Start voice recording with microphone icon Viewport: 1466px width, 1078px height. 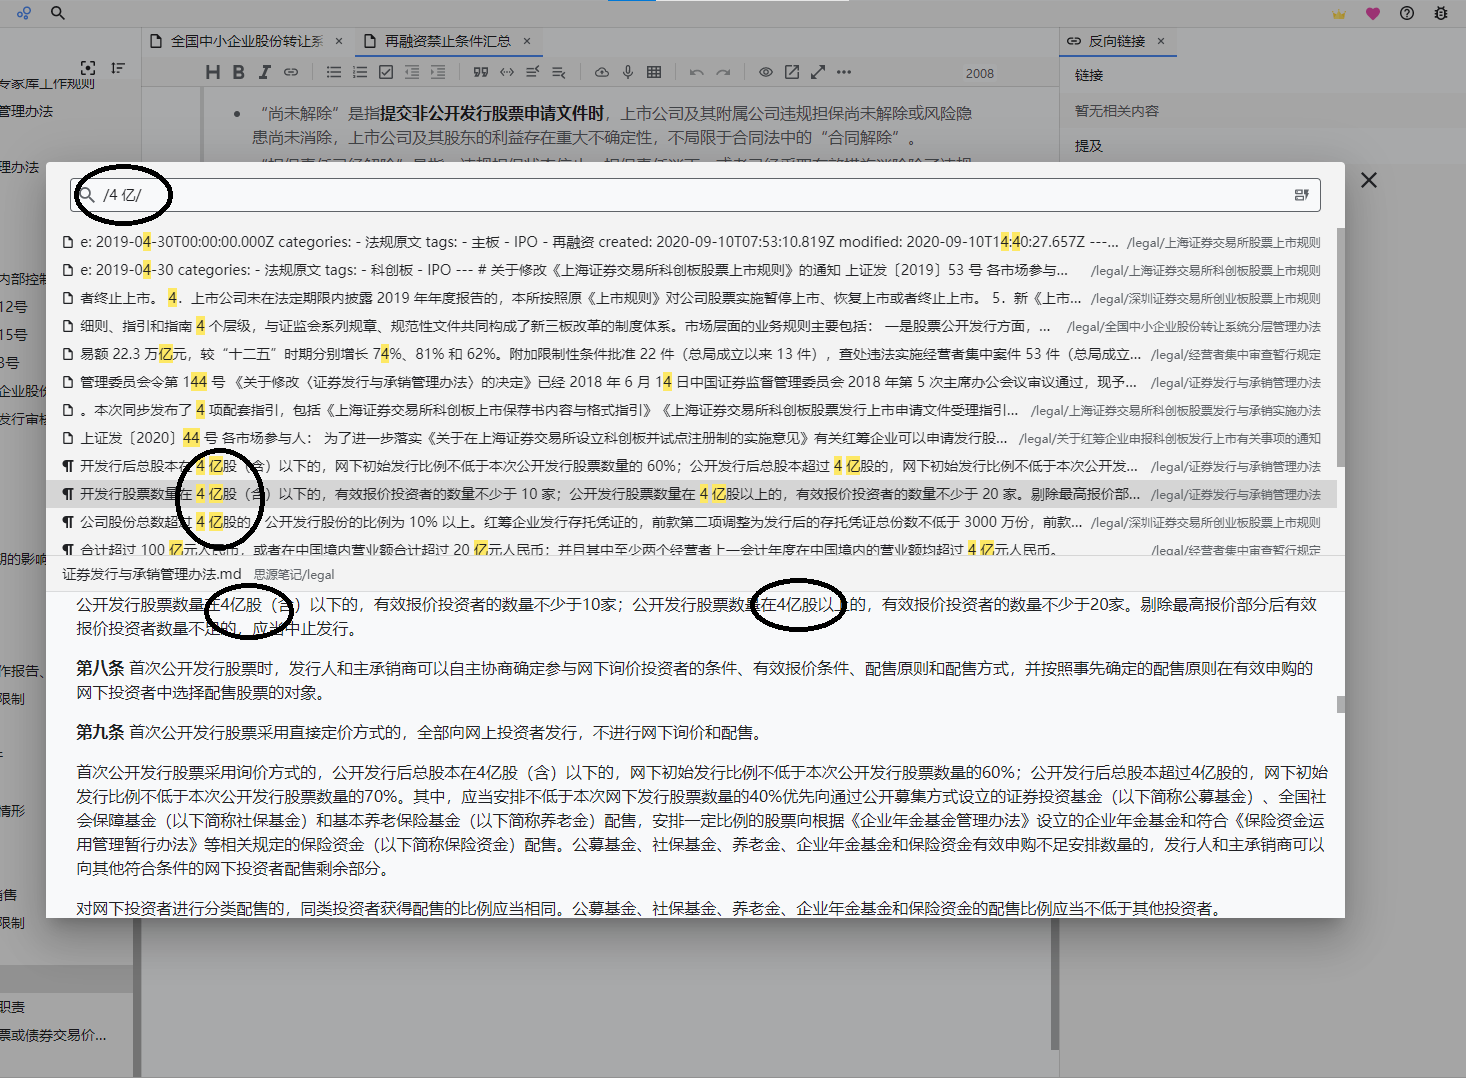[628, 72]
